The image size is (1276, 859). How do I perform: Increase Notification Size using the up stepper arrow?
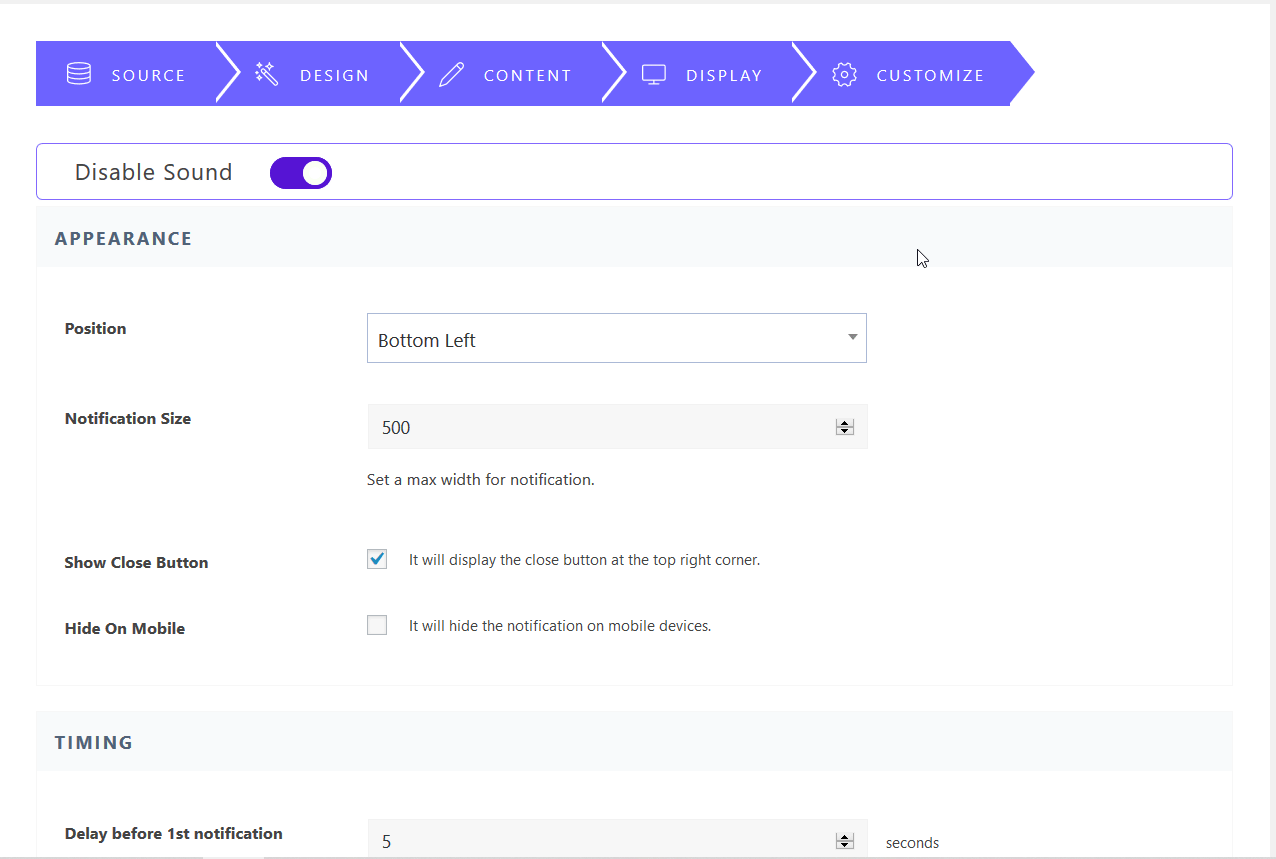845,422
